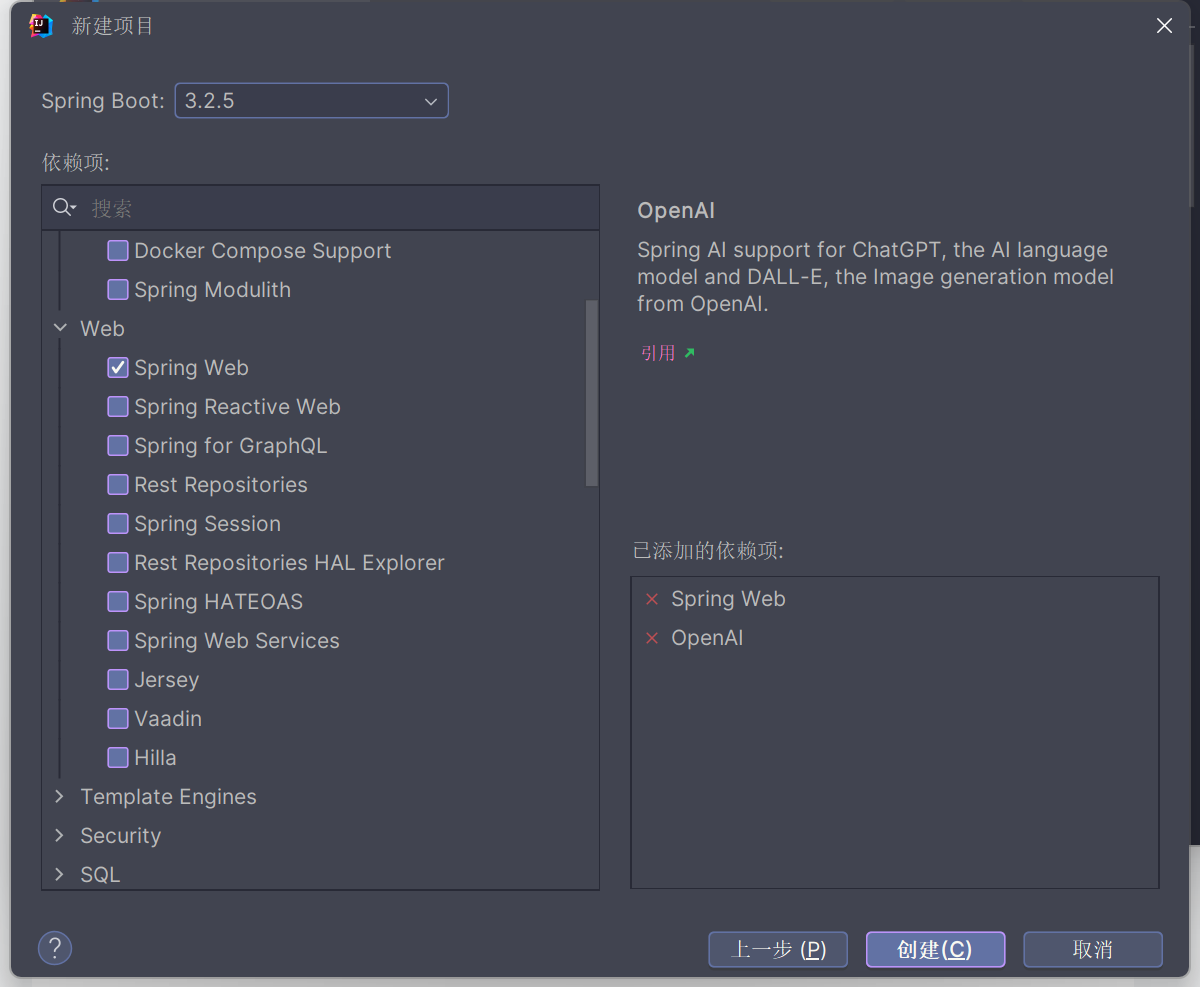Close the new project dialog
This screenshot has width=1200, height=987.
[x=1164, y=26]
